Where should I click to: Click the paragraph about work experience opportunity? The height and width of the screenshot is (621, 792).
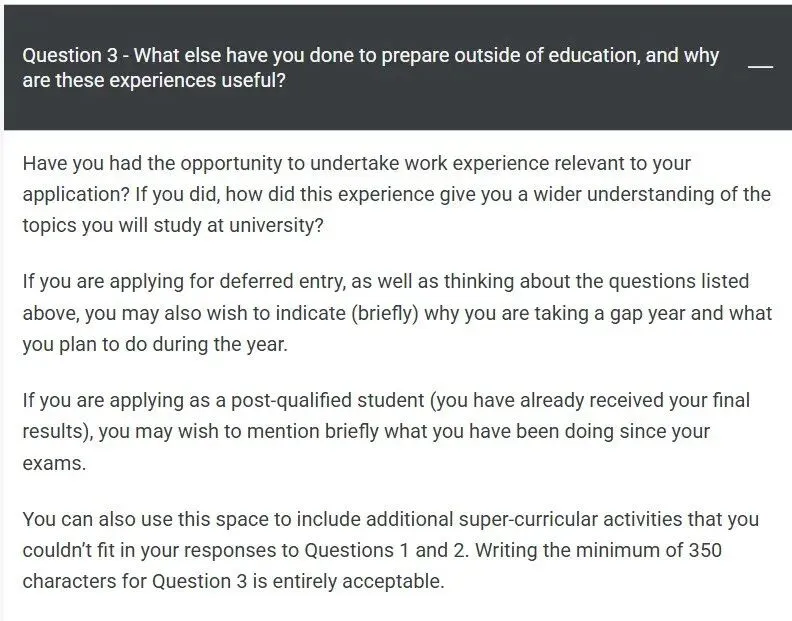356,163
